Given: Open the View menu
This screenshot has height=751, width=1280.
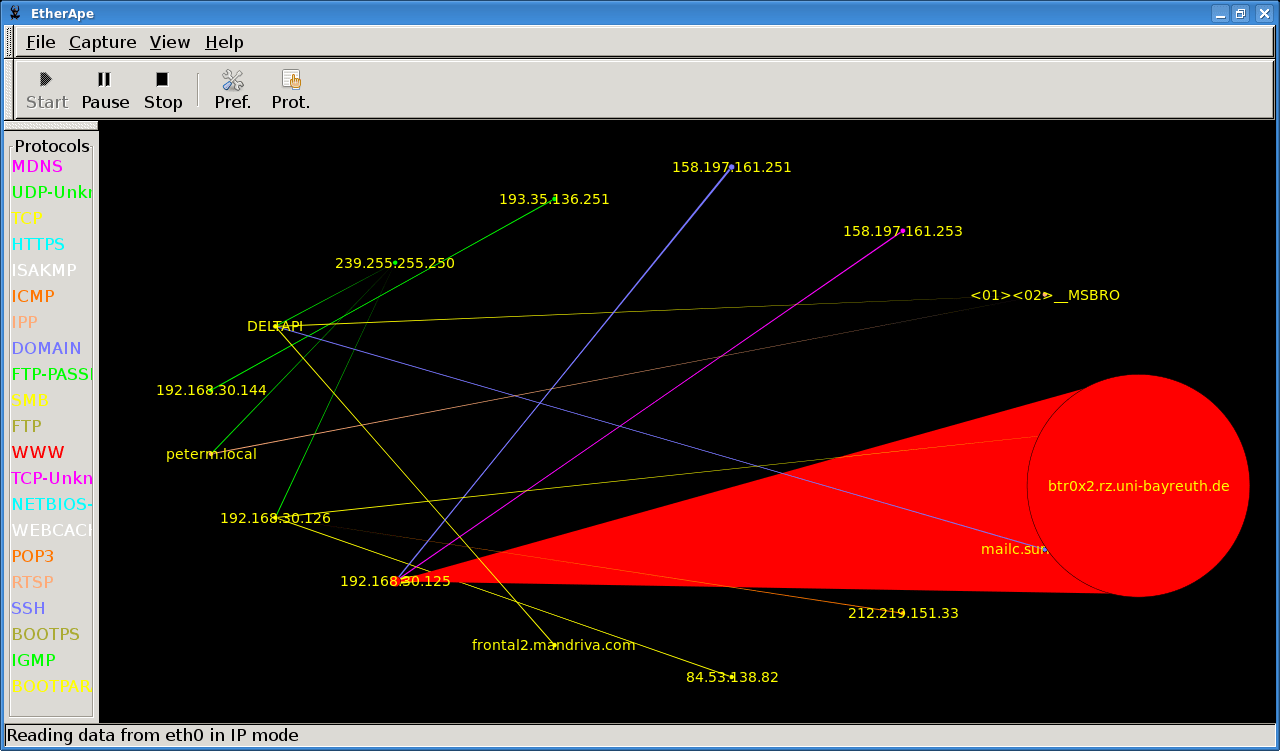Looking at the screenshot, I should pyautogui.click(x=169, y=42).
